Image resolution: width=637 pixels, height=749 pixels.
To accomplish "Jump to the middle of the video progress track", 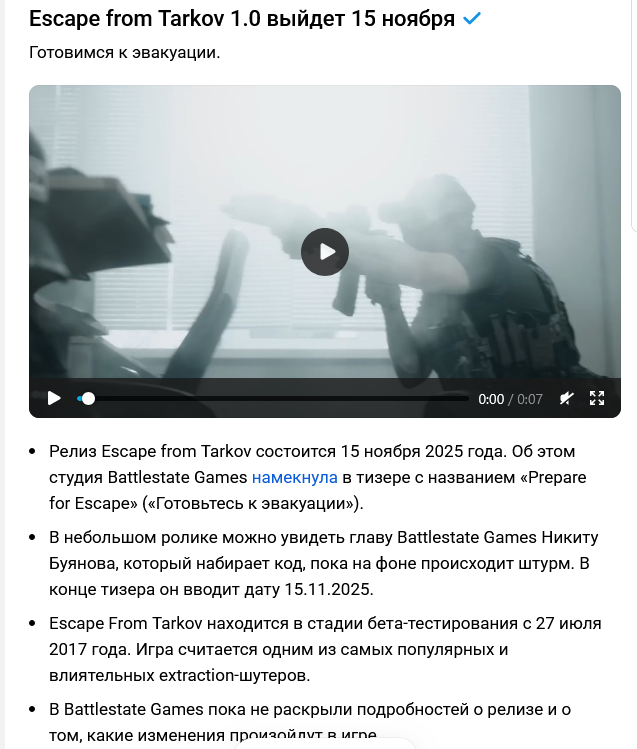I will point(273,398).
